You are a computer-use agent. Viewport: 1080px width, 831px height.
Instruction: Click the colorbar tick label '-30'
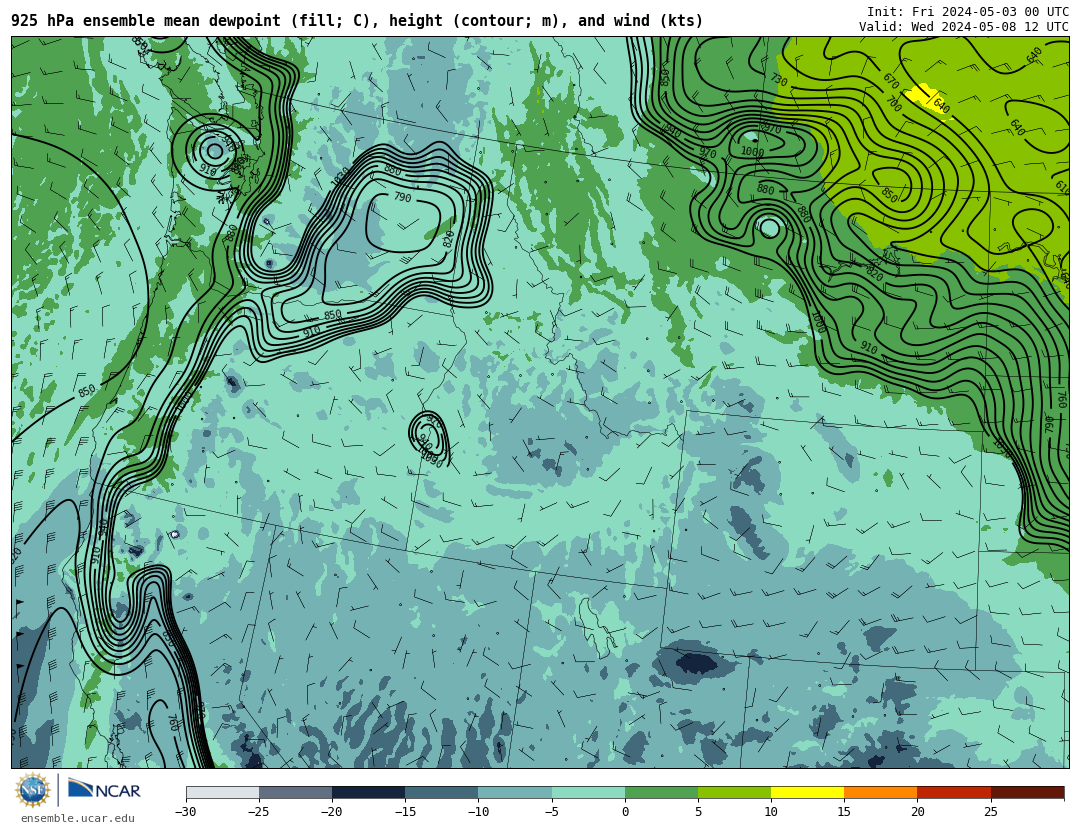(x=185, y=812)
